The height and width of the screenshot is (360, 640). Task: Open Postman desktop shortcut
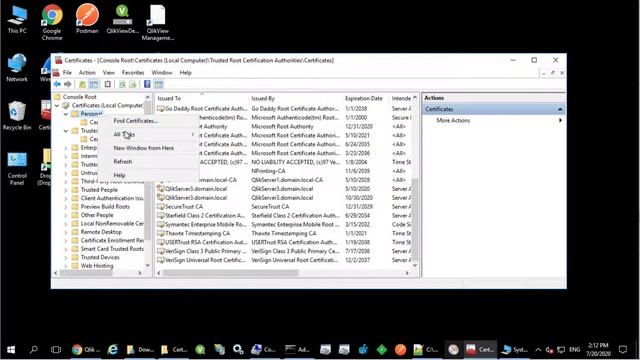click(x=87, y=19)
